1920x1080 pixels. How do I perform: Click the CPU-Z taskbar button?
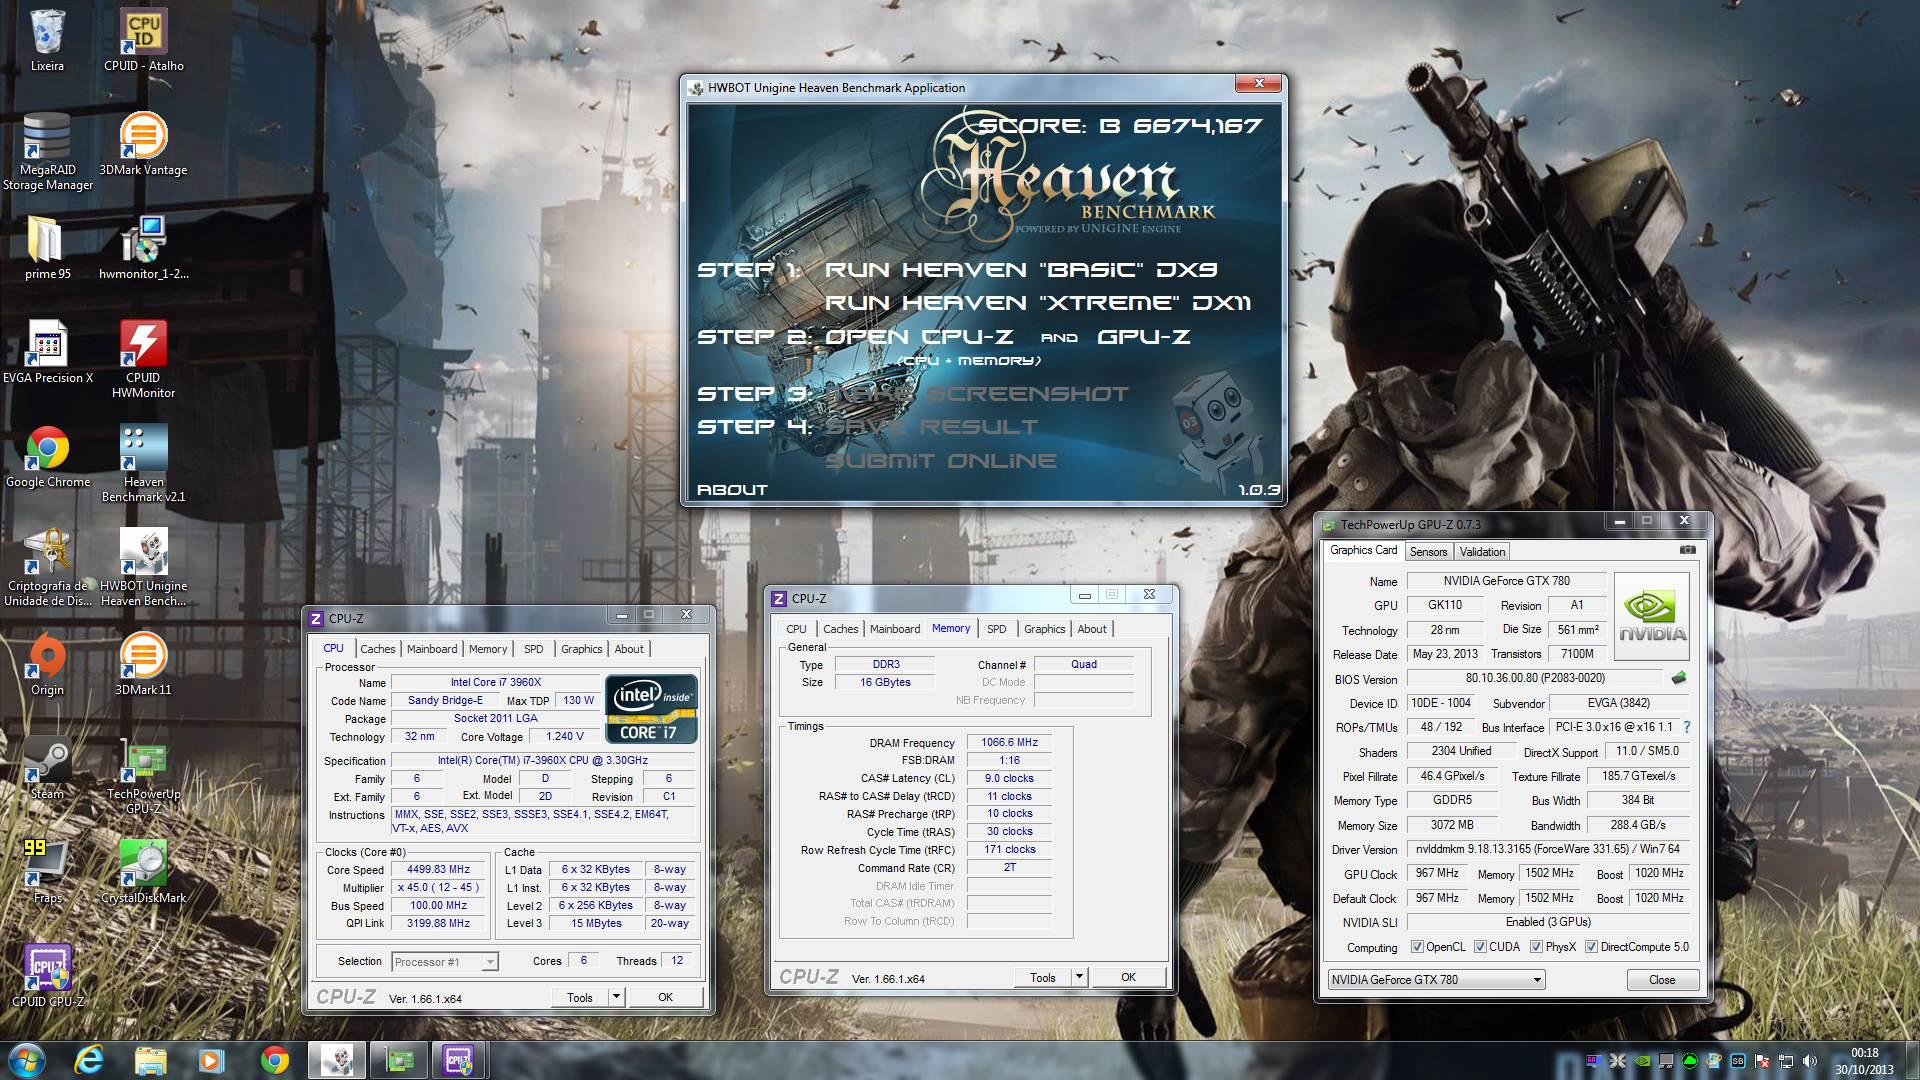pyautogui.click(x=459, y=1060)
